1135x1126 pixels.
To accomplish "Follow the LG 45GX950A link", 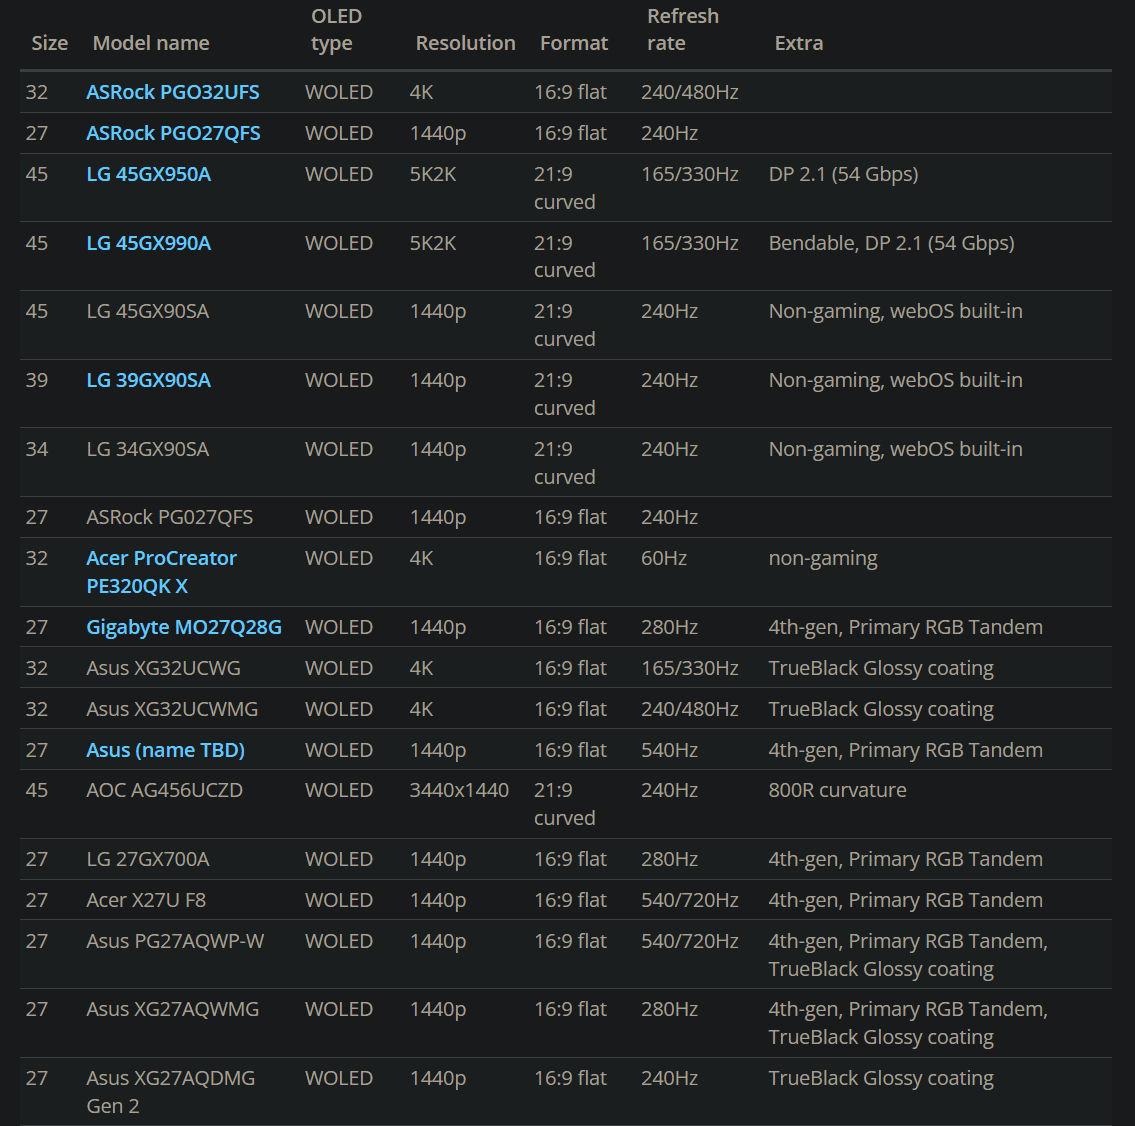I will 148,174.
